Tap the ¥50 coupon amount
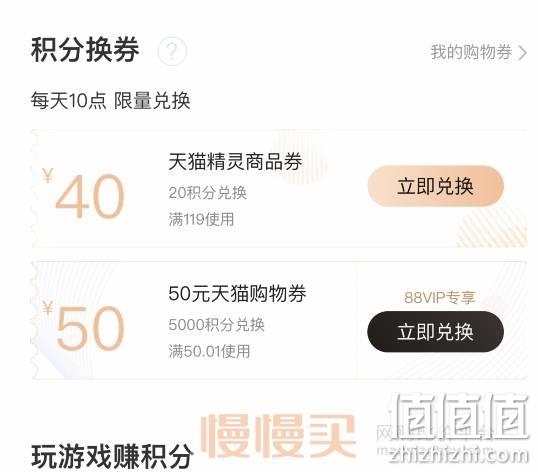The image size is (538, 472). point(83,326)
